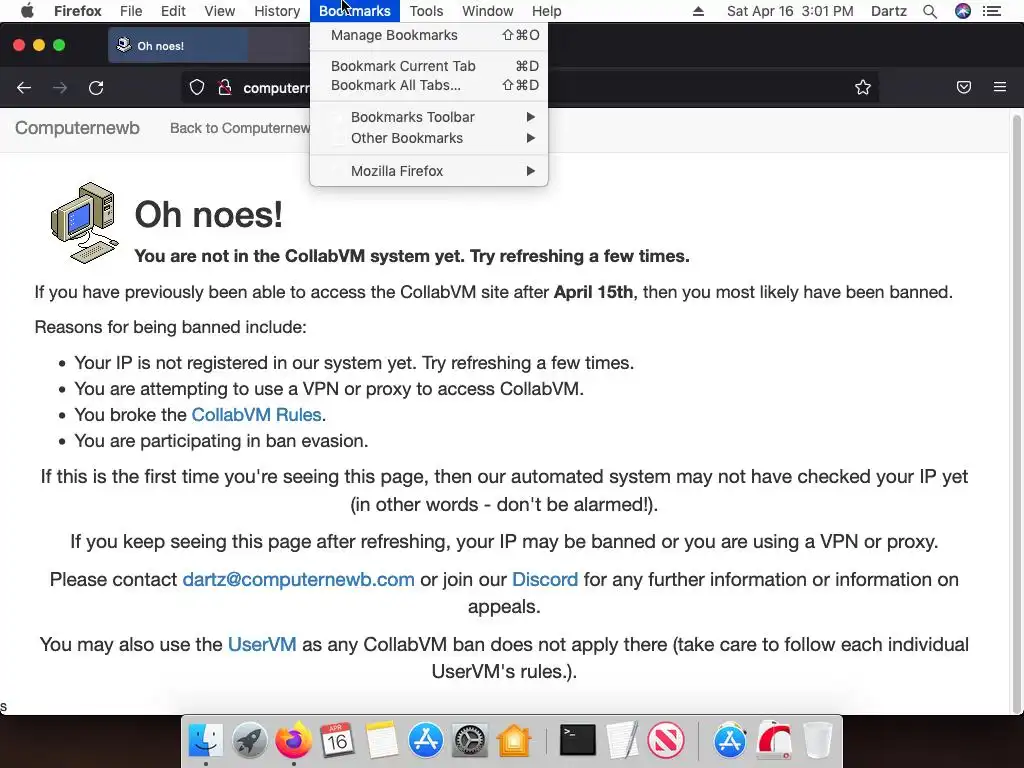Launch Terminal from the Dock

(x=578, y=741)
